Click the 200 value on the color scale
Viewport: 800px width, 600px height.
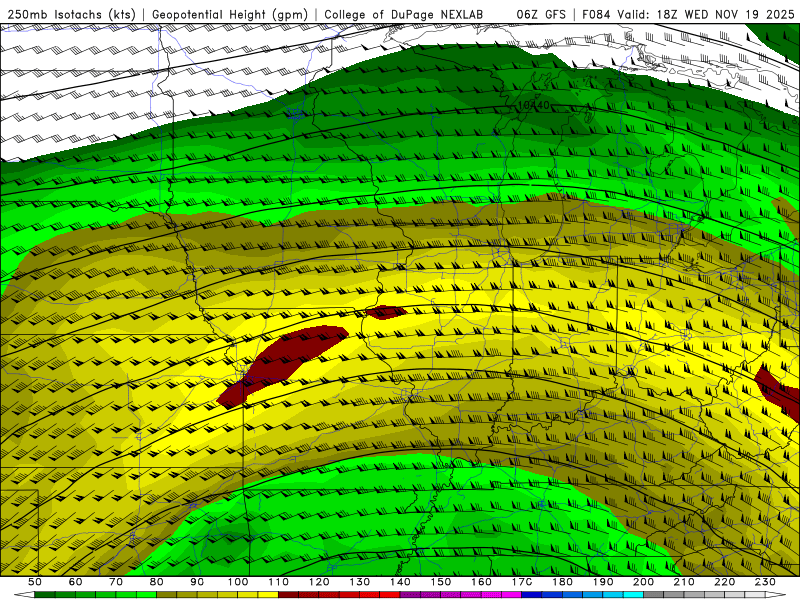point(644,582)
